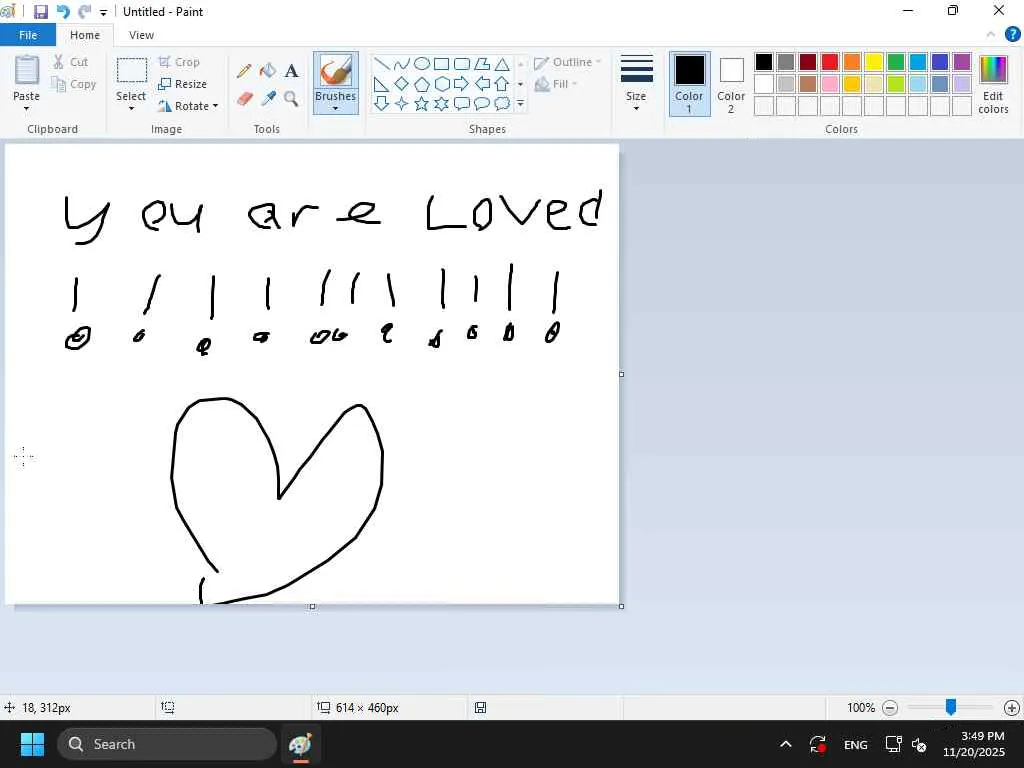Open Customize Quick Access Toolbar dropdown
Viewport: 1024px width, 768px height.
click(103, 12)
